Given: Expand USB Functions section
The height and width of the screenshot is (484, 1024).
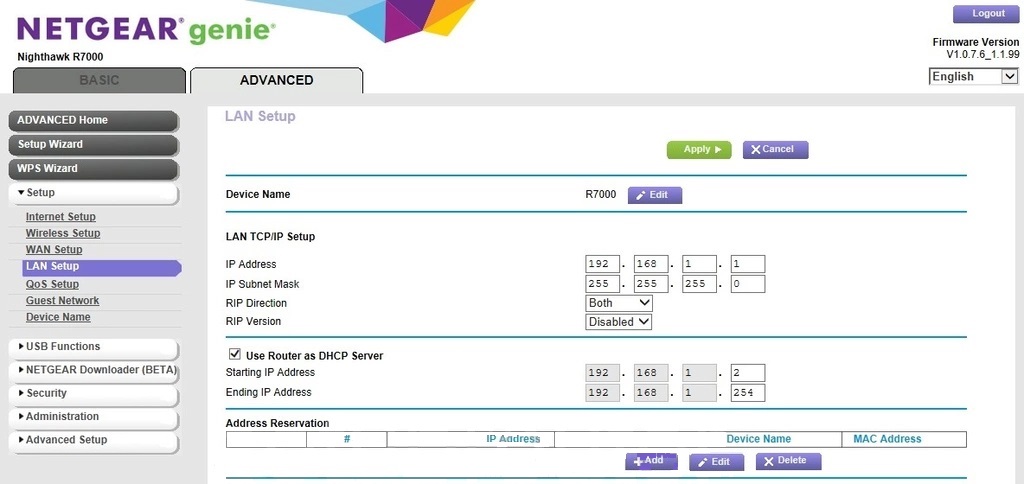Looking at the screenshot, I should [93, 347].
